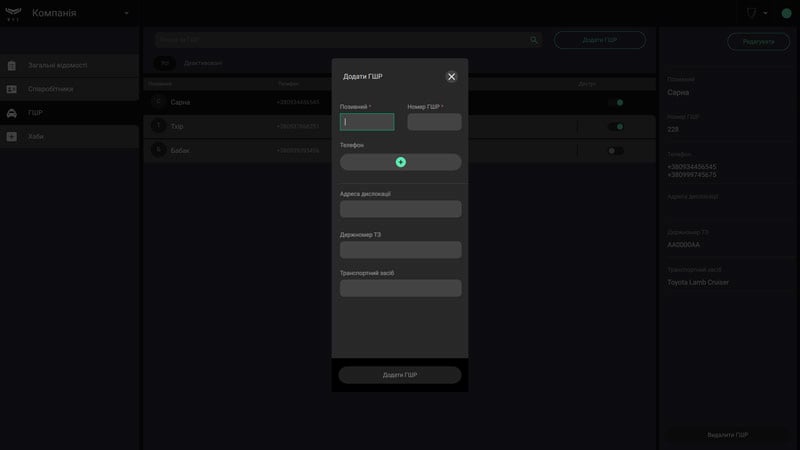Add a phone number with the green plus
The height and width of the screenshot is (450, 800).
[401, 162]
